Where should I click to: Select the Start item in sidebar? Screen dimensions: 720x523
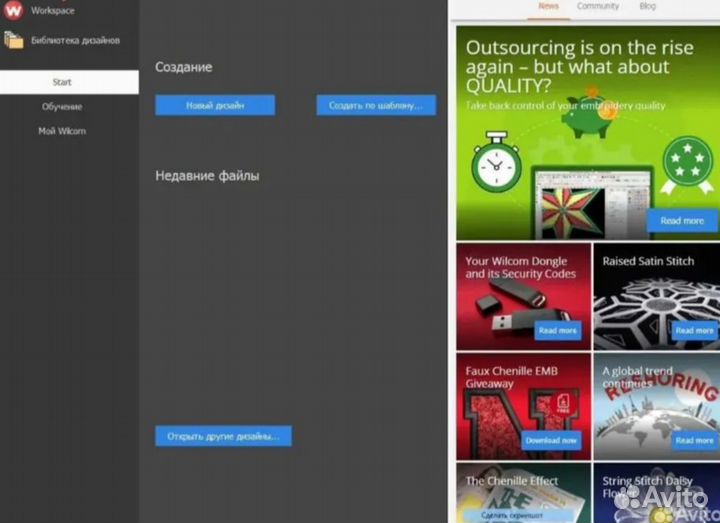coord(62,82)
